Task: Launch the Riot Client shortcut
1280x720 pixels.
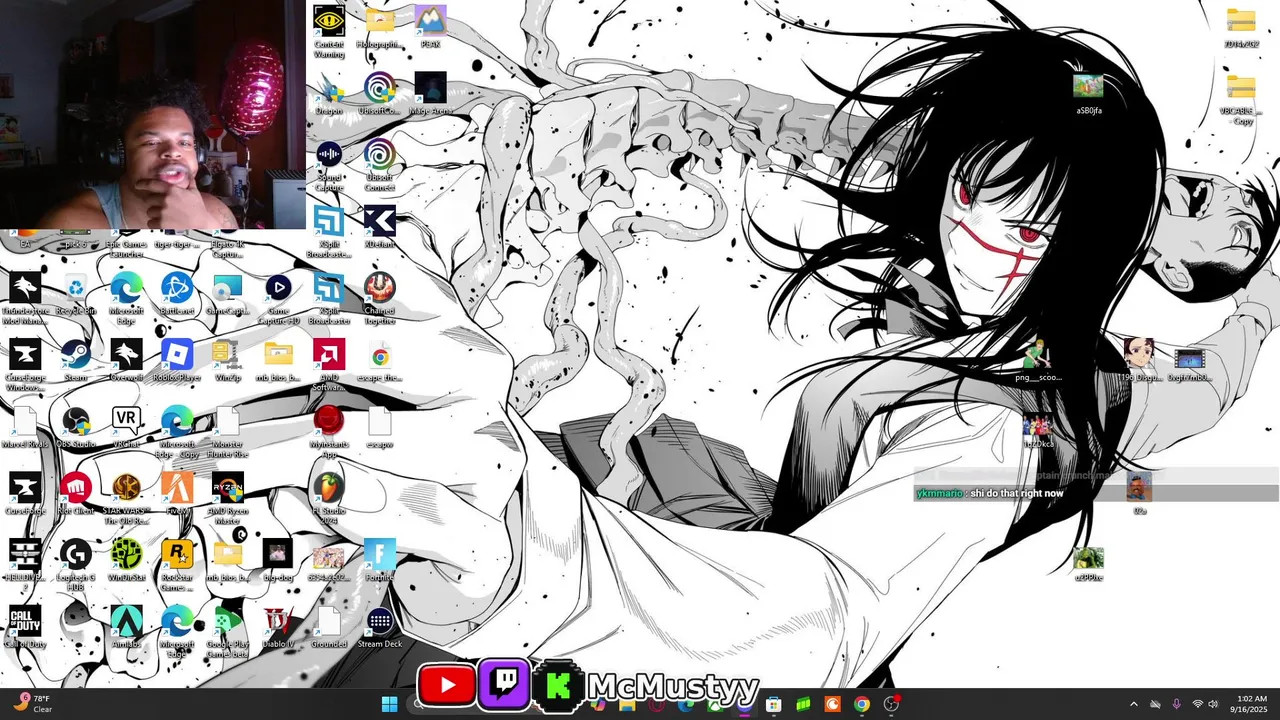Action: (x=76, y=493)
